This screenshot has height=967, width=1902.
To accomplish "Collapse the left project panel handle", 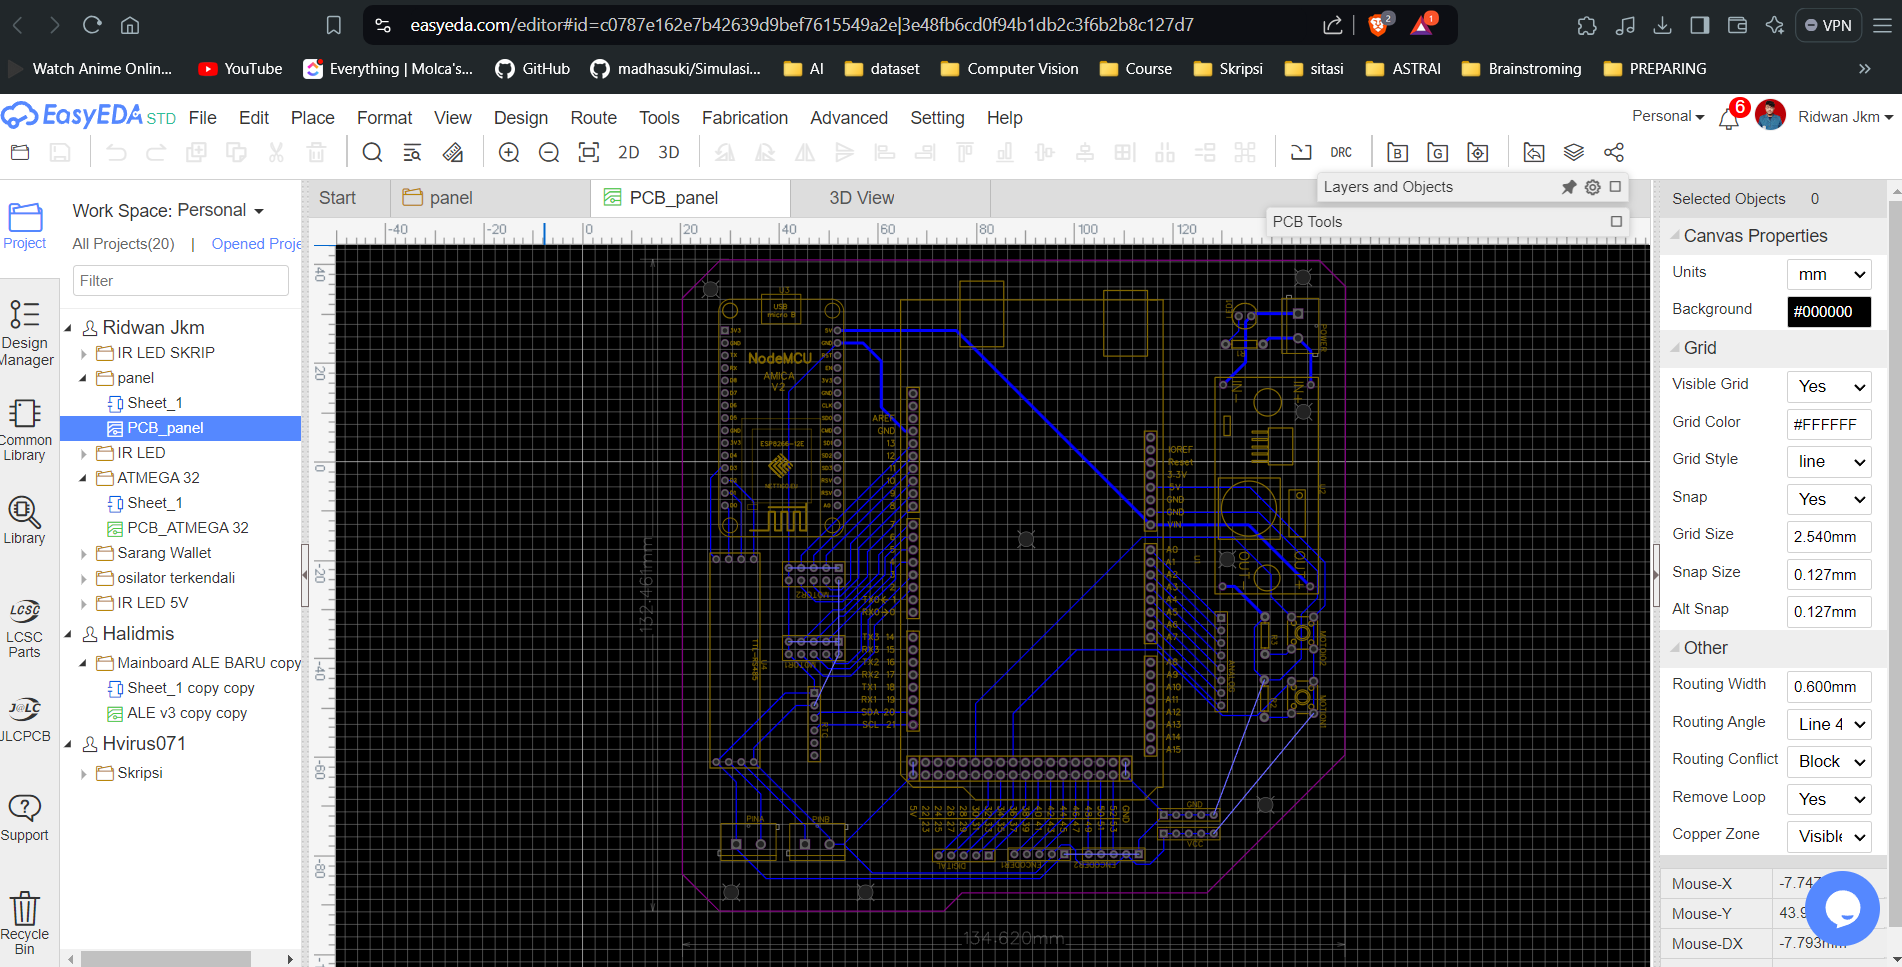I will [305, 575].
